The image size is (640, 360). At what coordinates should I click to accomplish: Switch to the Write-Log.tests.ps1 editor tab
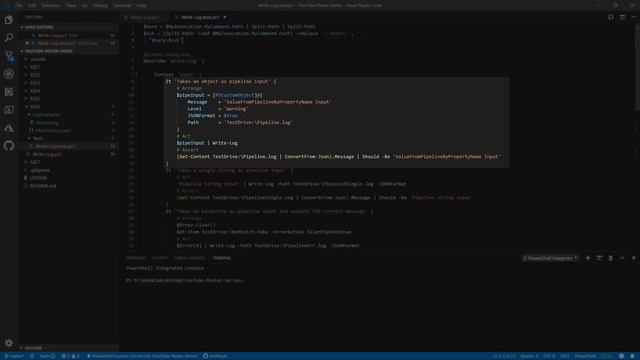[200, 17]
